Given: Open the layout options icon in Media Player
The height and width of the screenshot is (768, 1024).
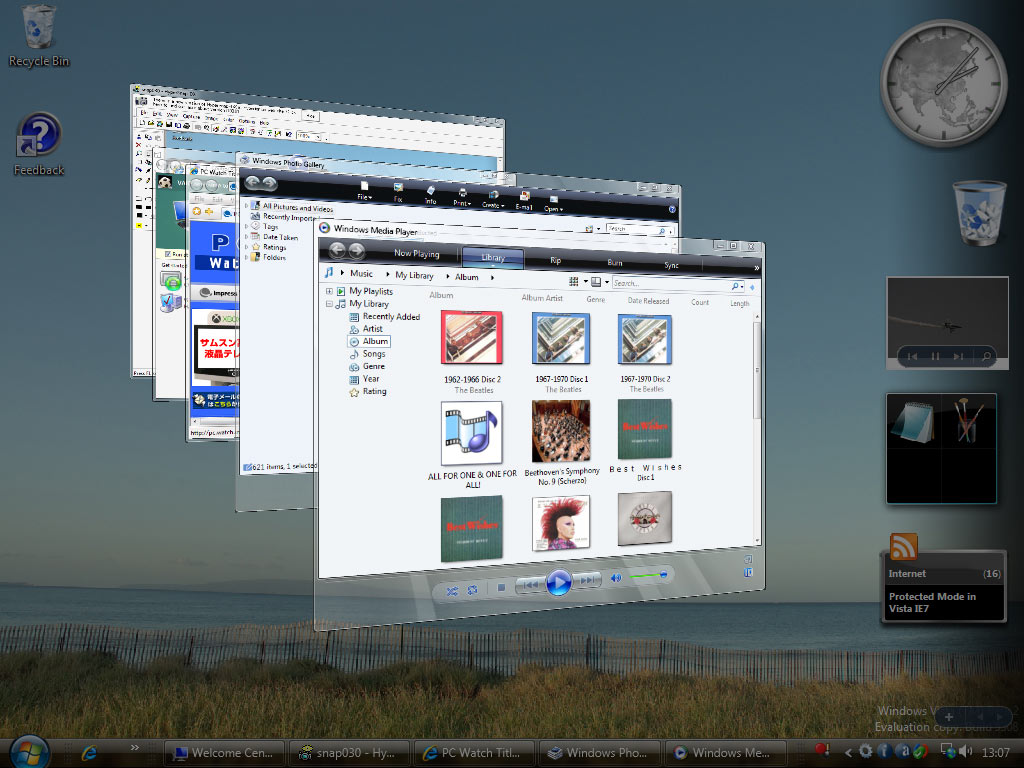Looking at the screenshot, I should point(596,282).
